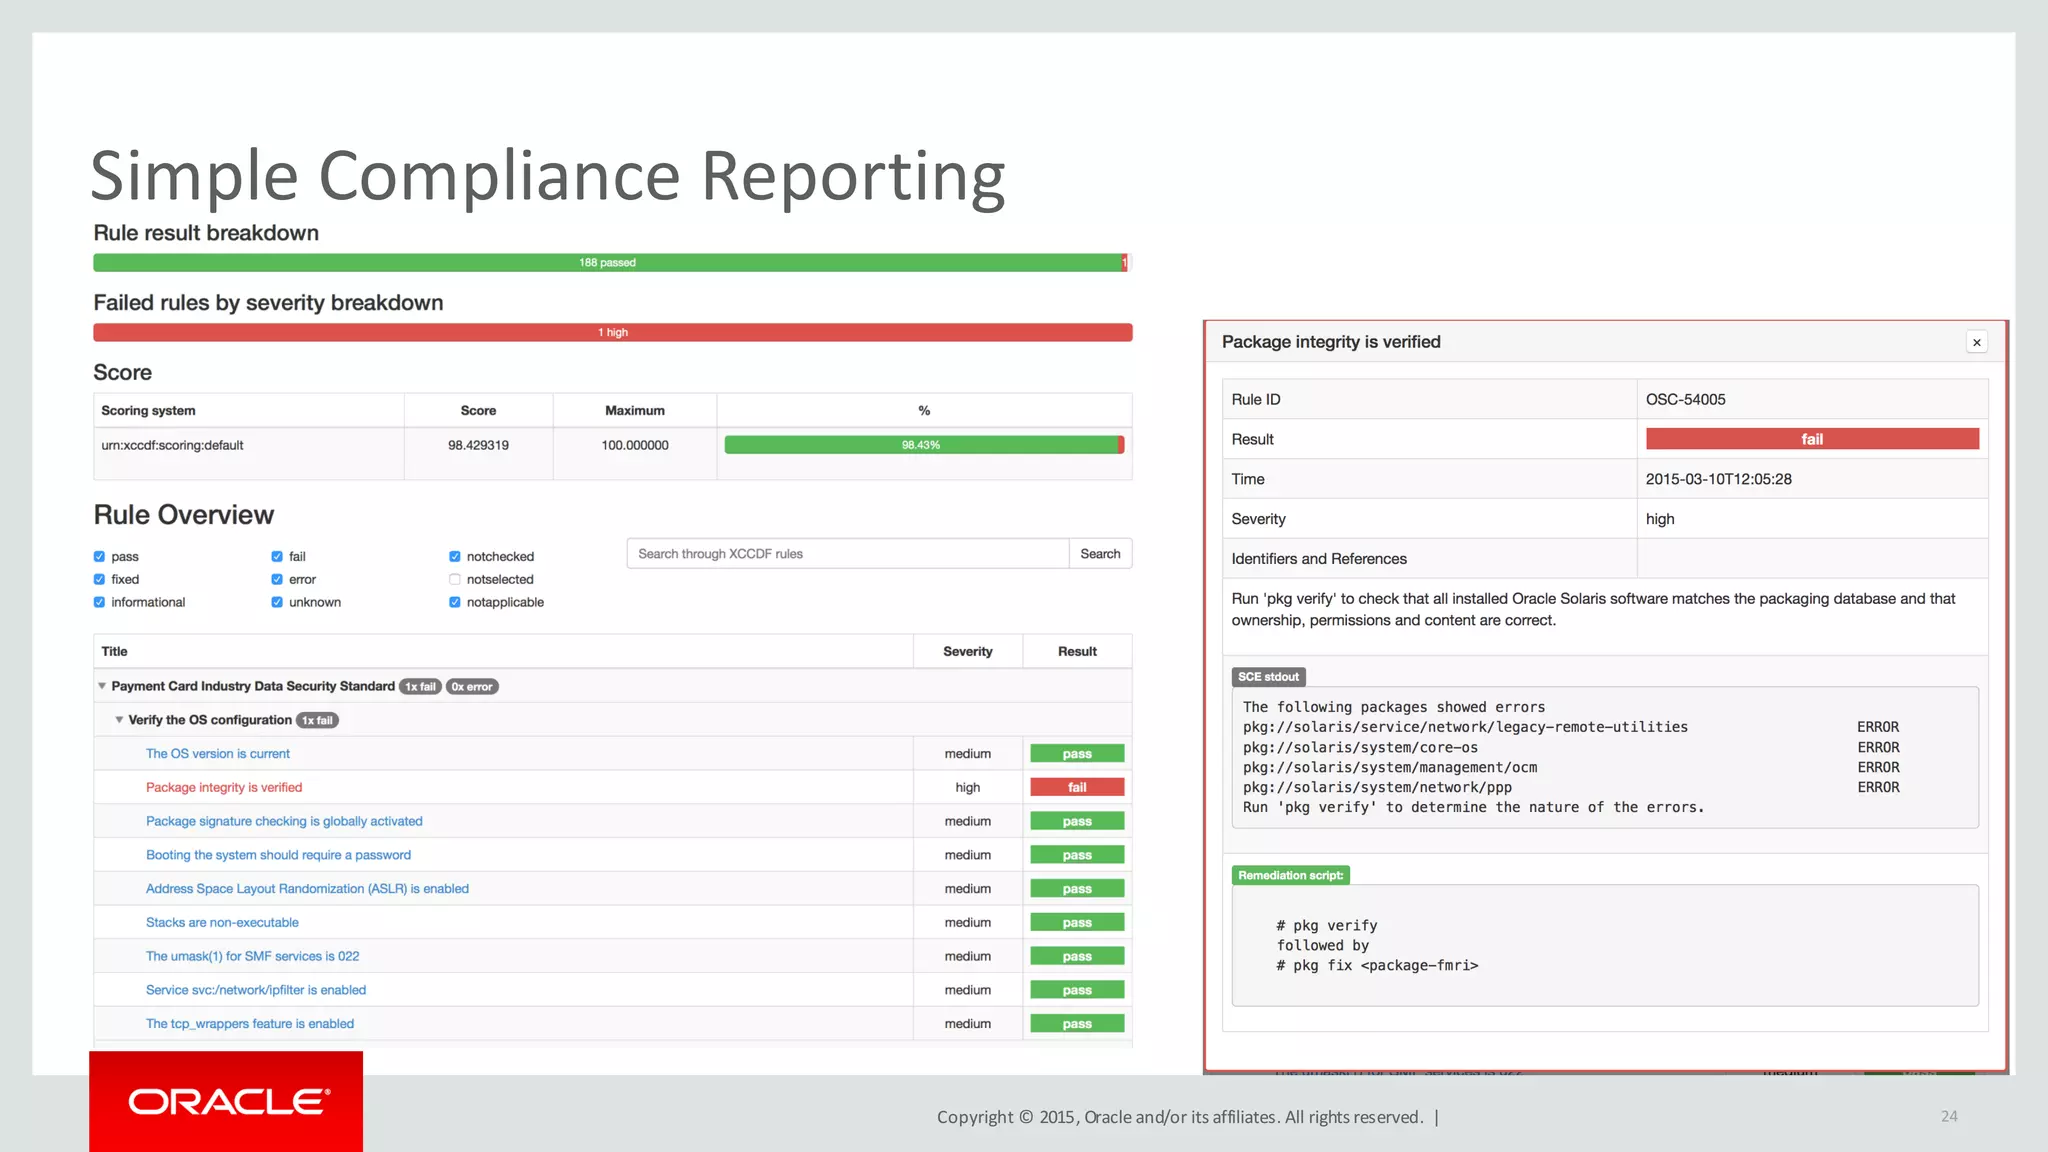2048x1152 pixels.
Task: Open Stacks are non-executable rule
Action: (x=222, y=923)
